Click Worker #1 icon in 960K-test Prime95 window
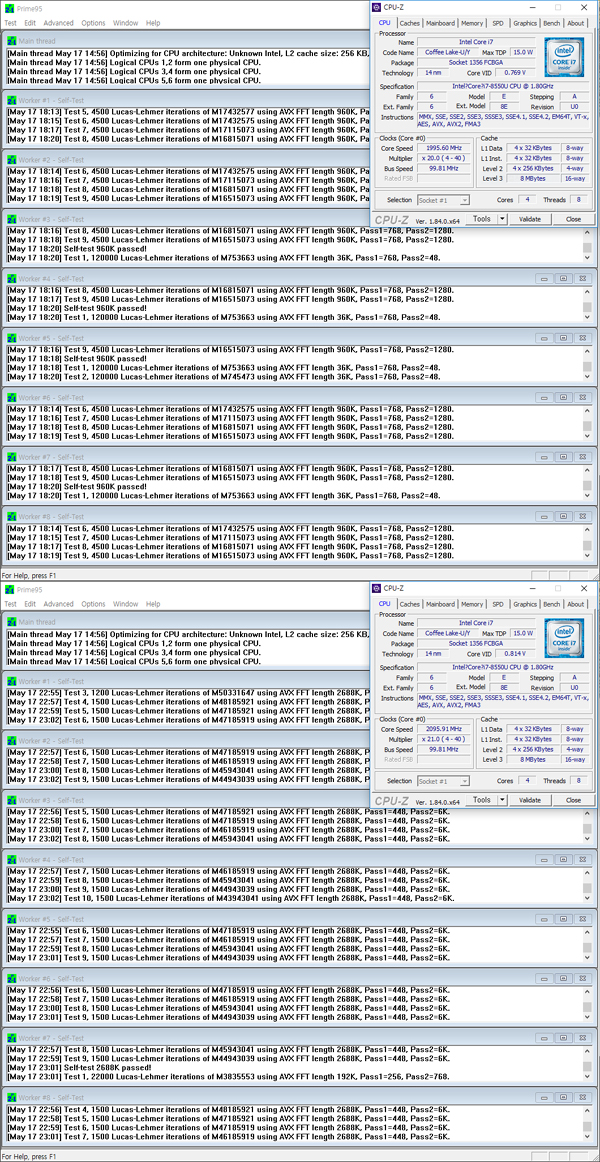Viewport: 600px width, 1162px height. (x=11, y=100)
